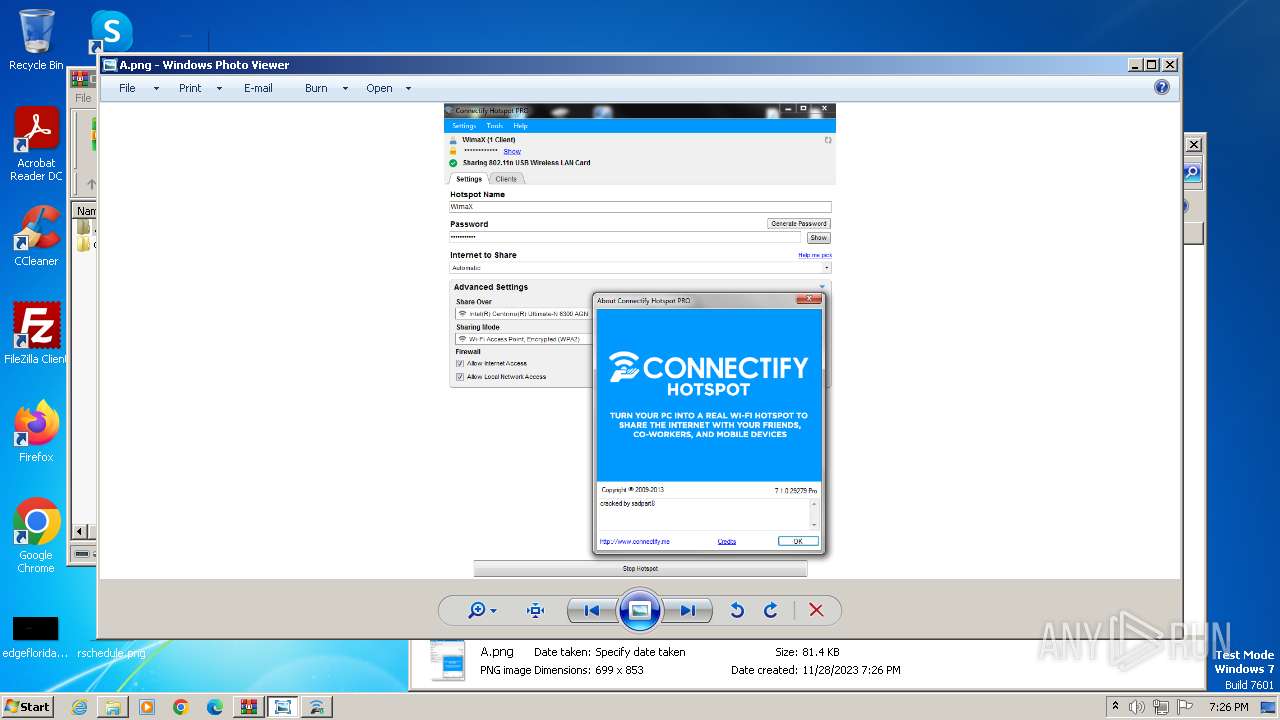
Task: Start the slide show with the center button
Action: click(640, 610)
